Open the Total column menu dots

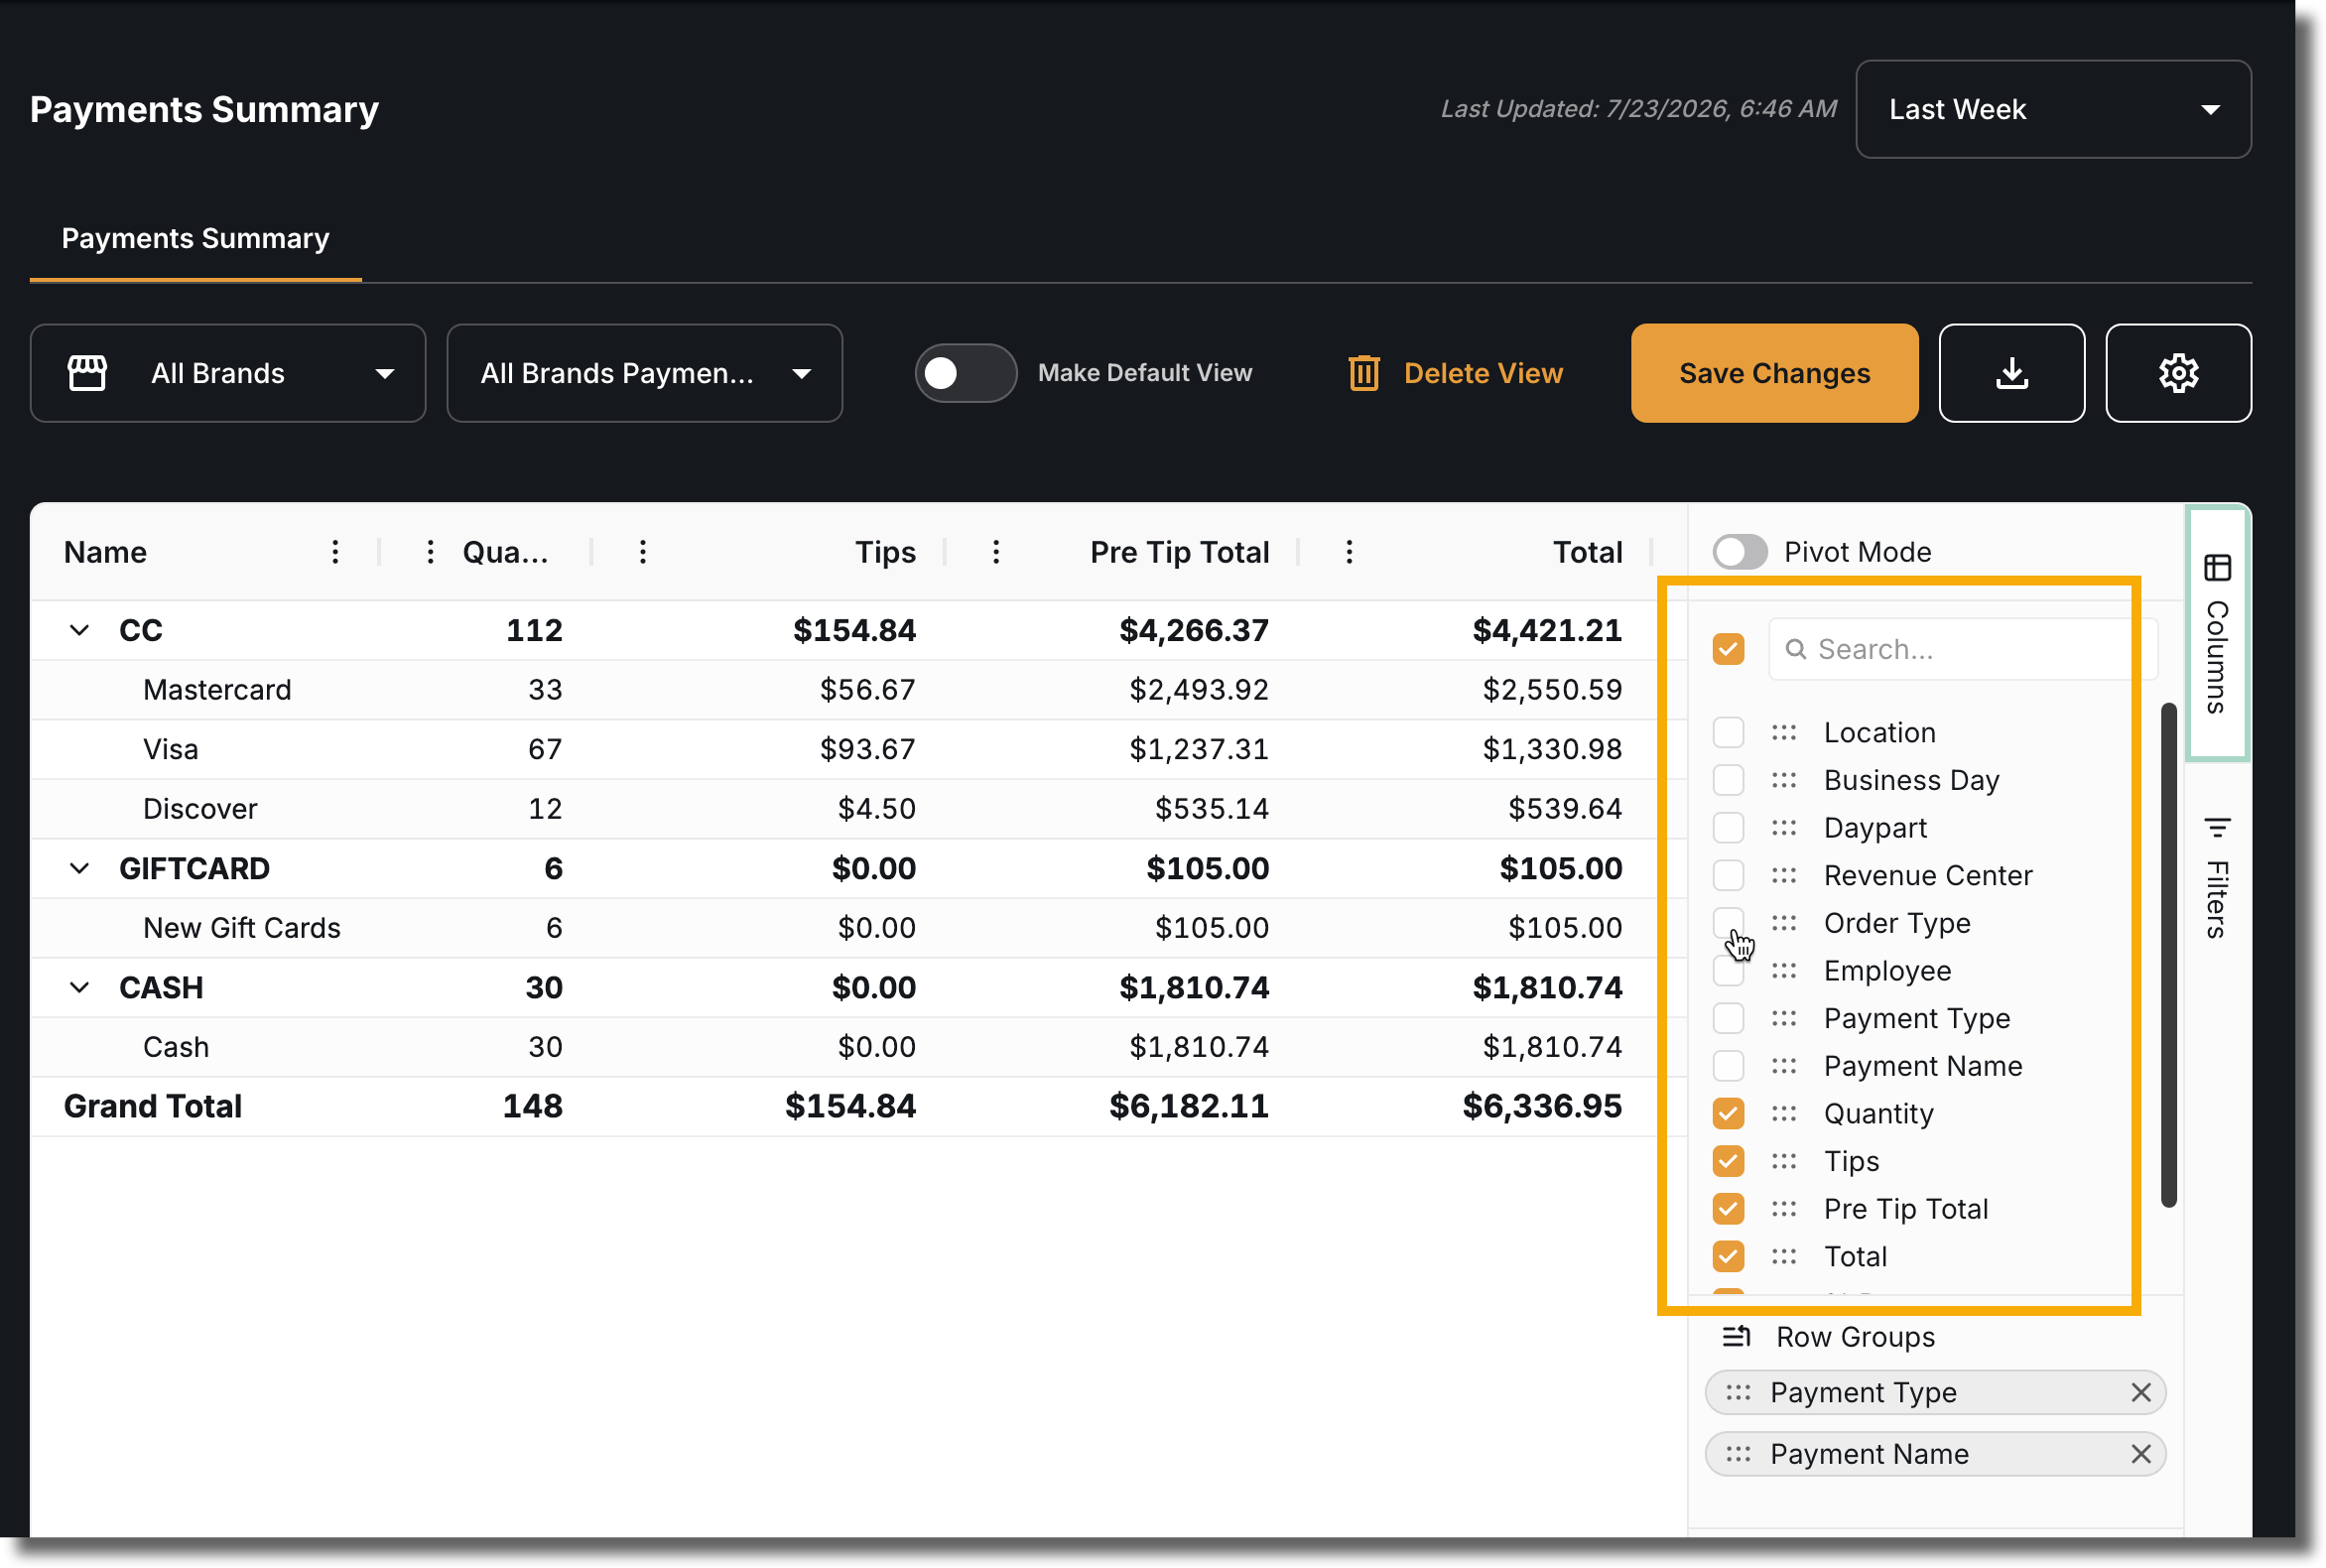[x=1349, y=552]
